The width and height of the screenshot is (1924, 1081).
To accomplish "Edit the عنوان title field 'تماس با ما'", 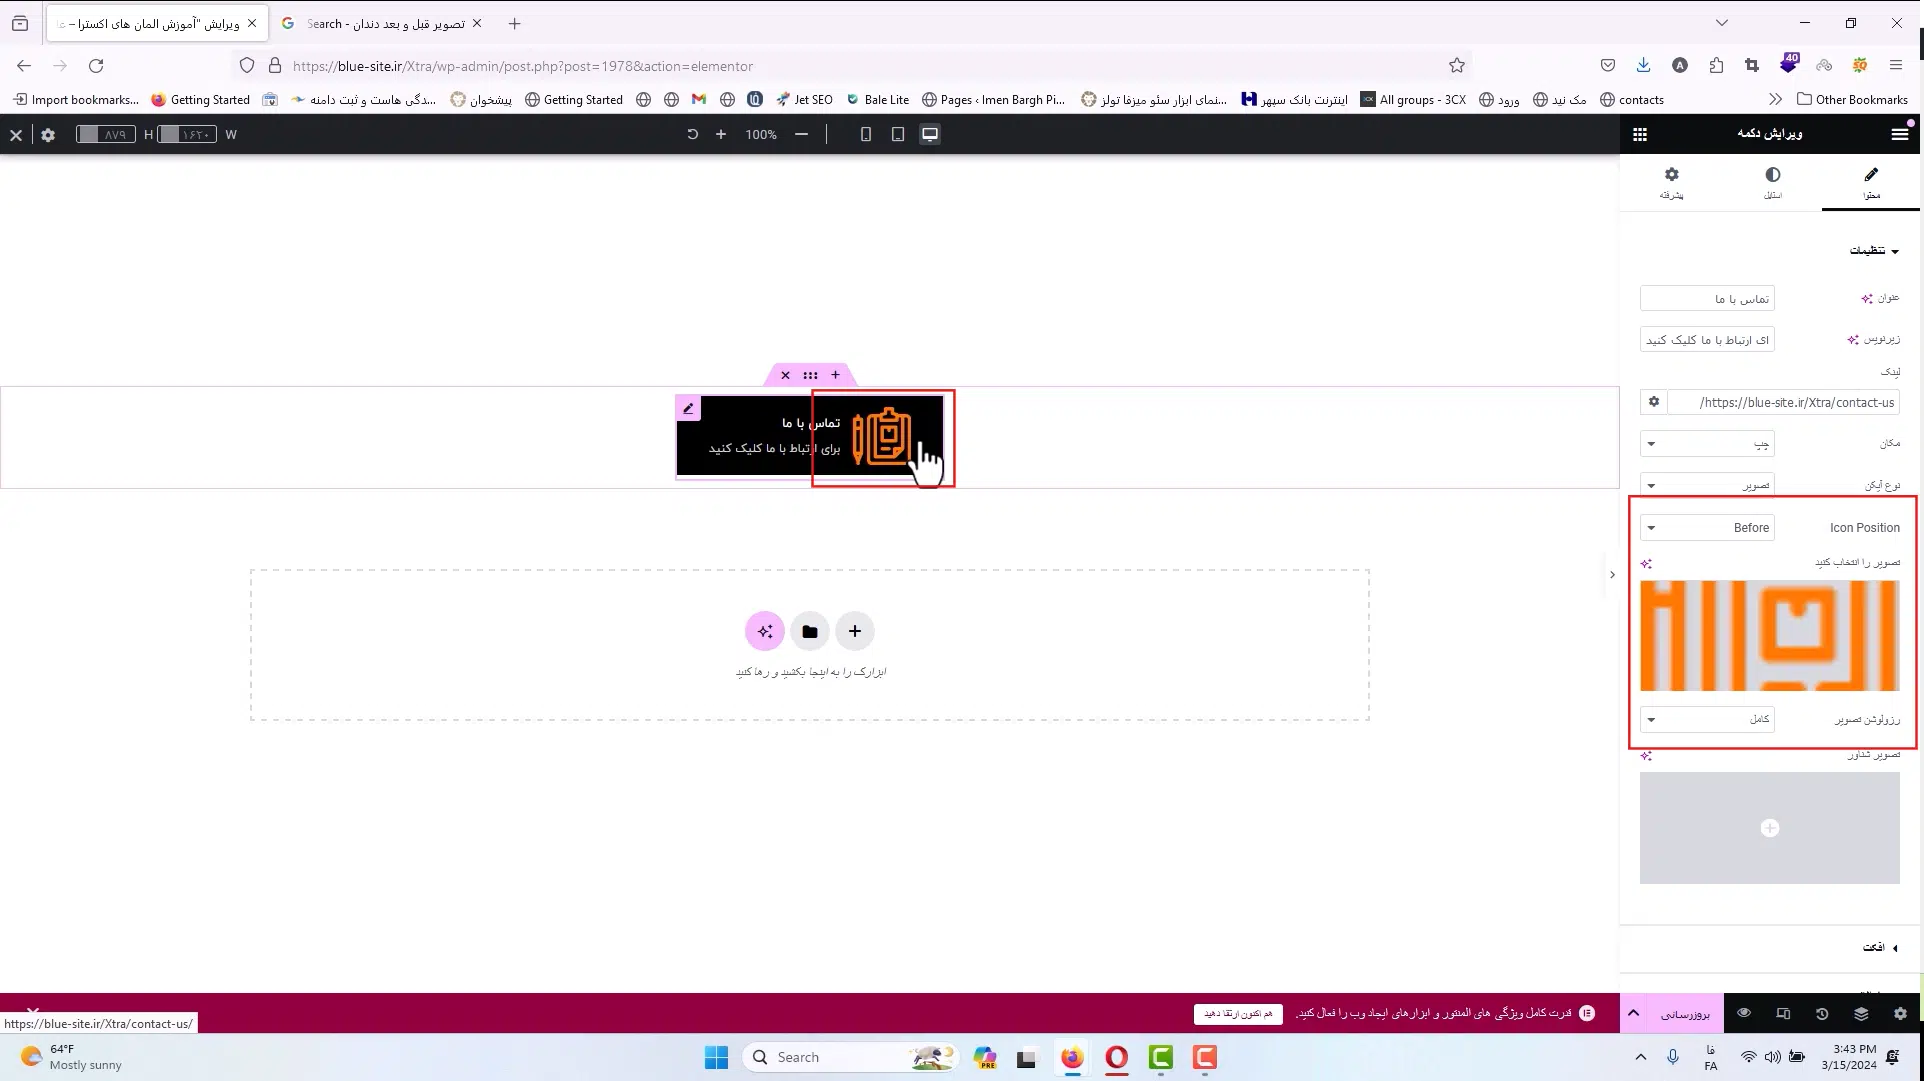I will [1707, 299].
